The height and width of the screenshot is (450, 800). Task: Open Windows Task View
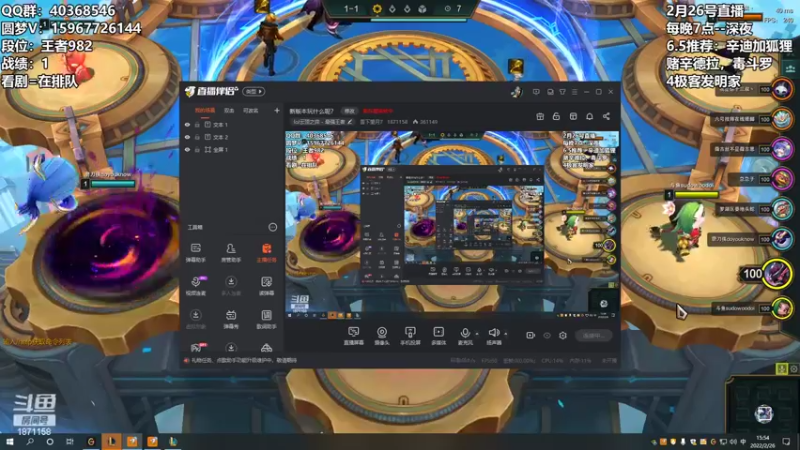point(70,442)
